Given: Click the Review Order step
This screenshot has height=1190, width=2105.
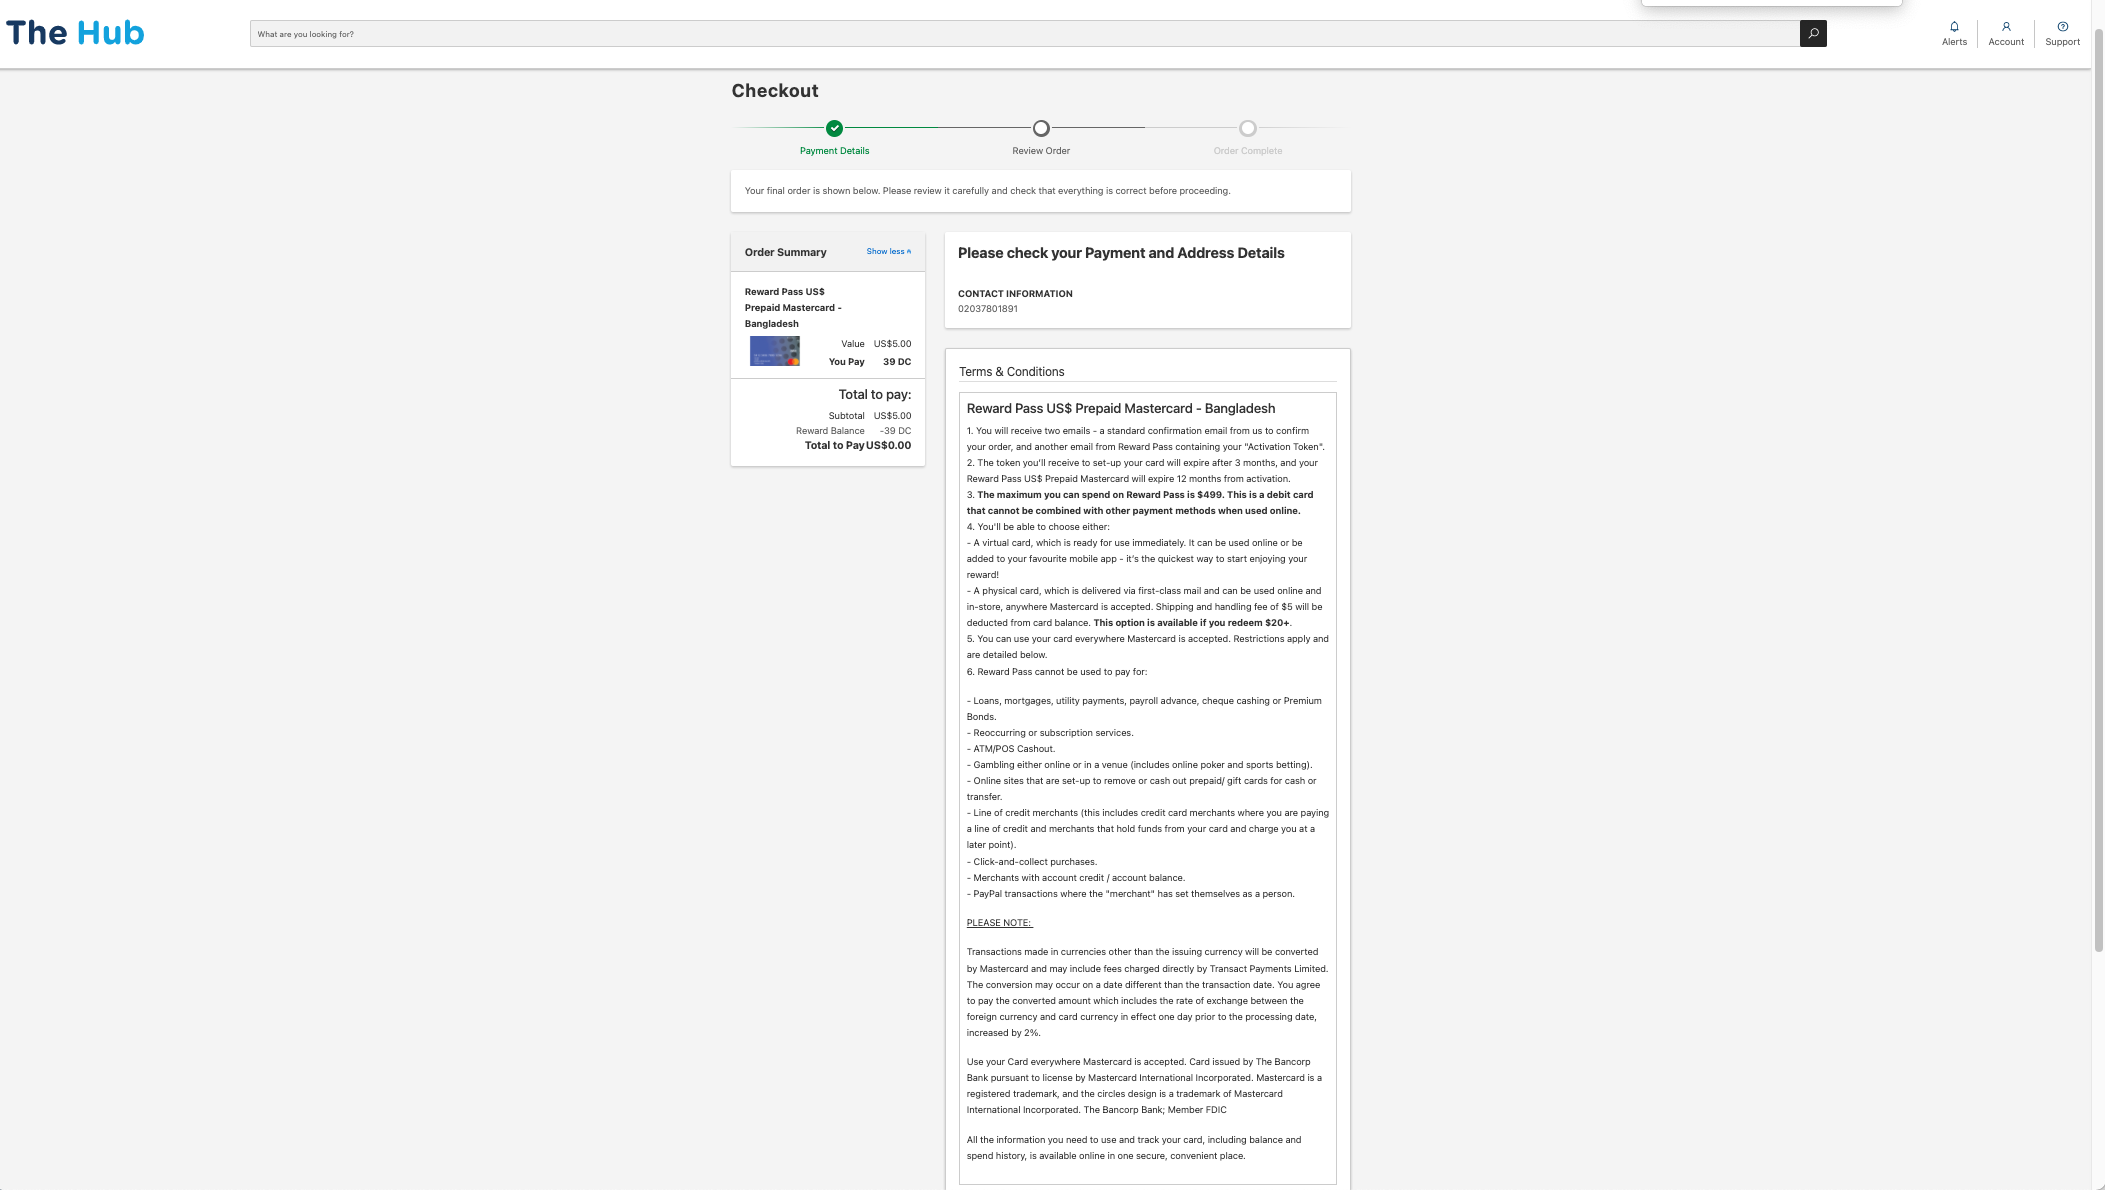Looking at the screenshot, I should (1041, 138).
